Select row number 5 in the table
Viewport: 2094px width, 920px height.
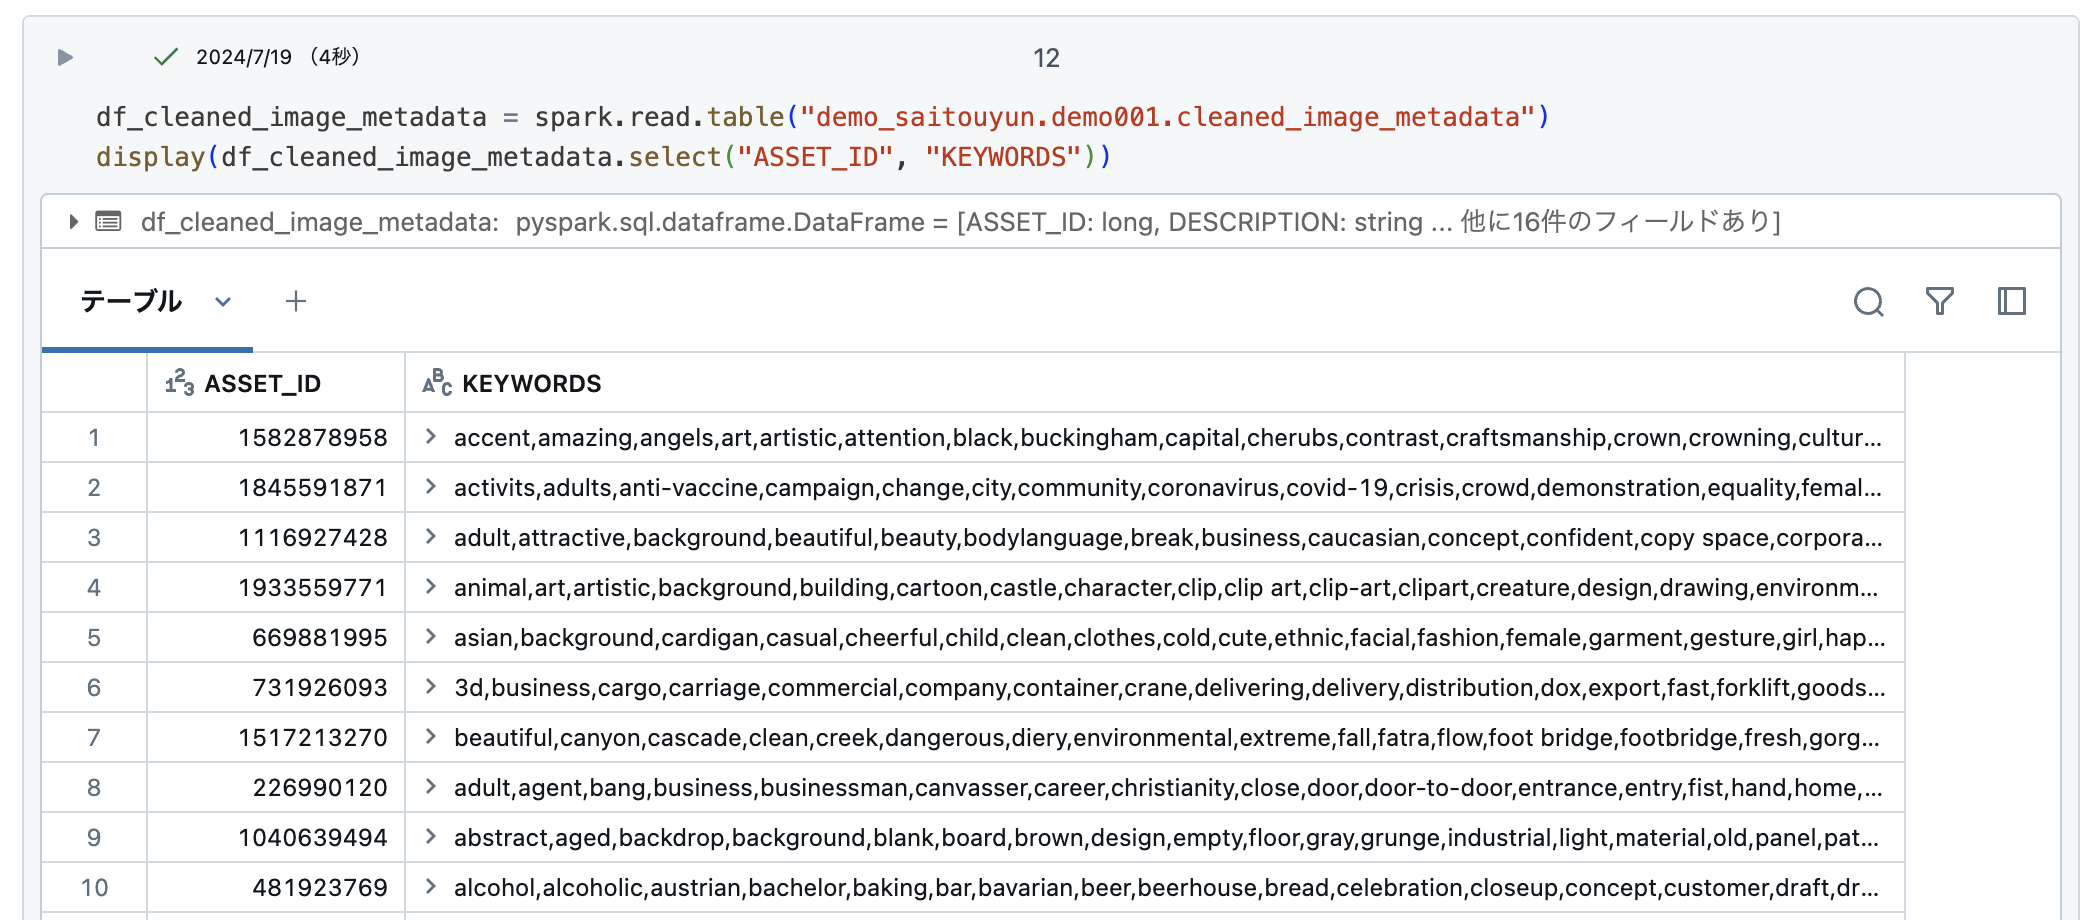[x=94, y=637]
